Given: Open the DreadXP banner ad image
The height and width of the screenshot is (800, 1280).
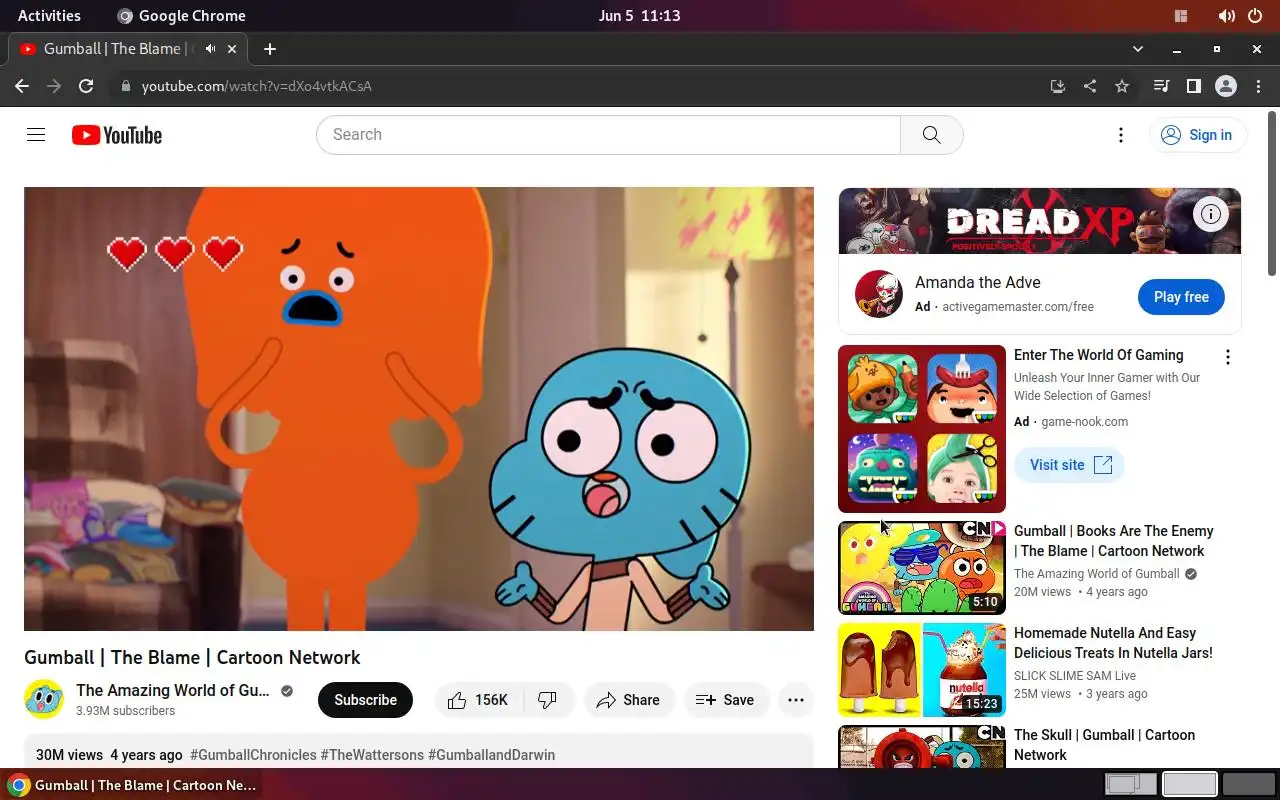Looking at the screenshot, I should pyautogui.click(x=1040, y=221).
